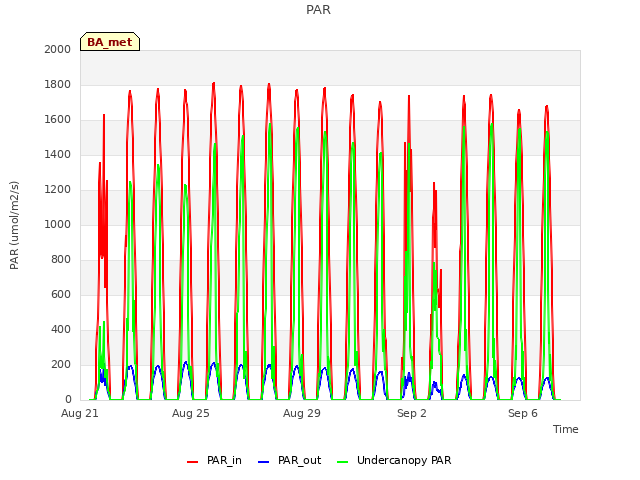The image size is (640, 480).
Task: Click the green Undercanopy PAR legend marker
Action: point(343,462)
